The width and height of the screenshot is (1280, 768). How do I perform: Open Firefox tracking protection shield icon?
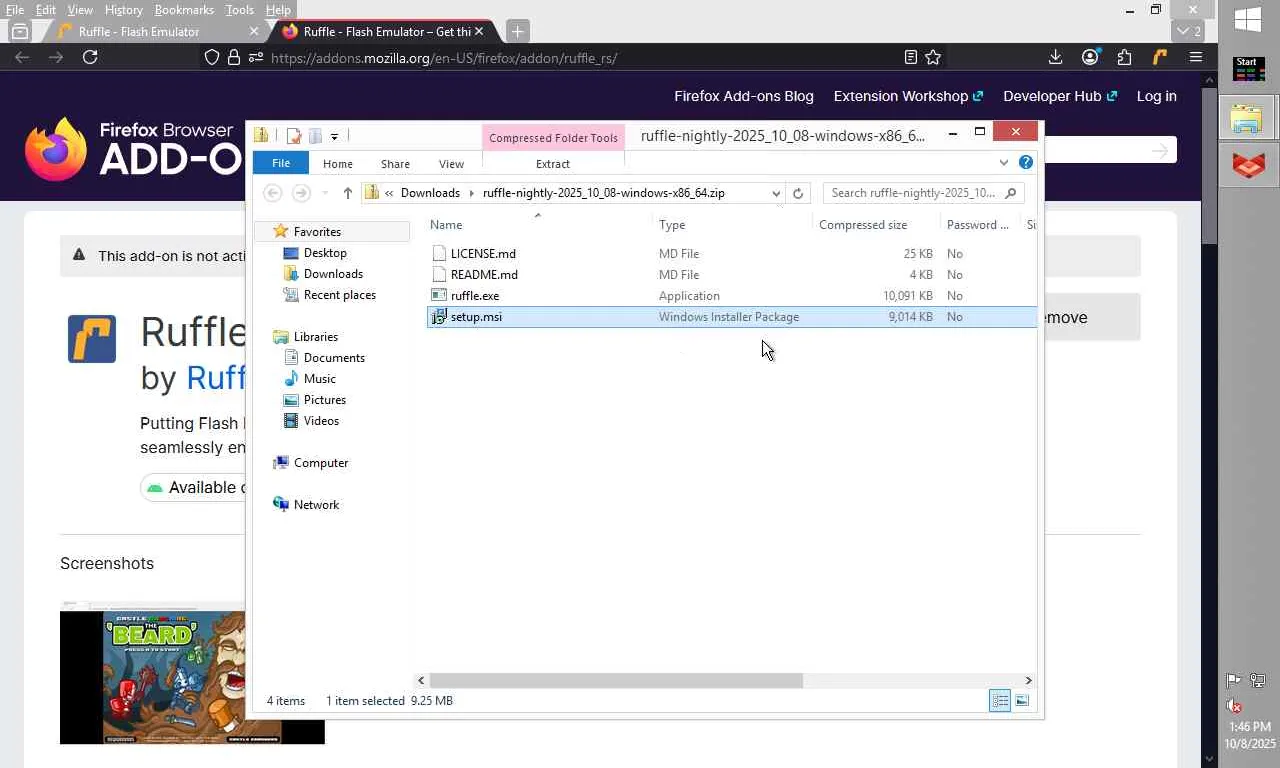pyautogui.click(x=212, y=57)
